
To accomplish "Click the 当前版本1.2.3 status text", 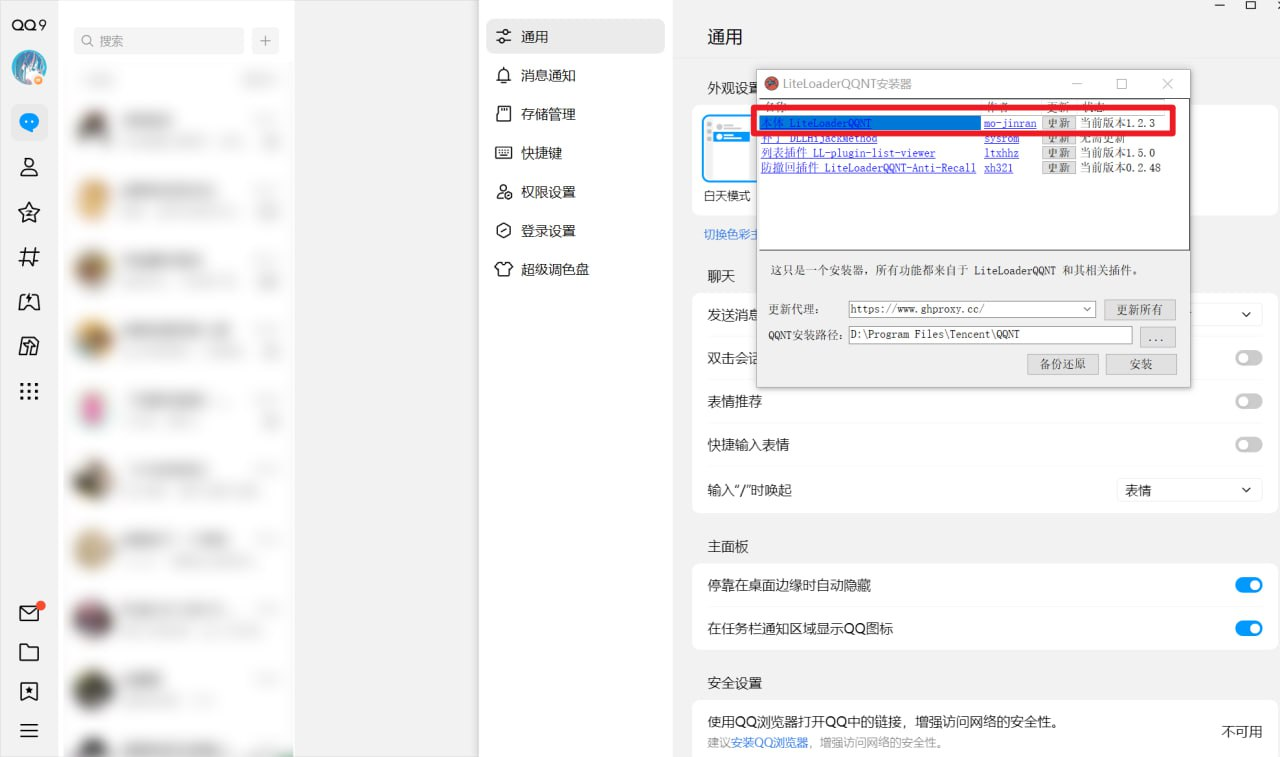I will (x=1117, y=123).
